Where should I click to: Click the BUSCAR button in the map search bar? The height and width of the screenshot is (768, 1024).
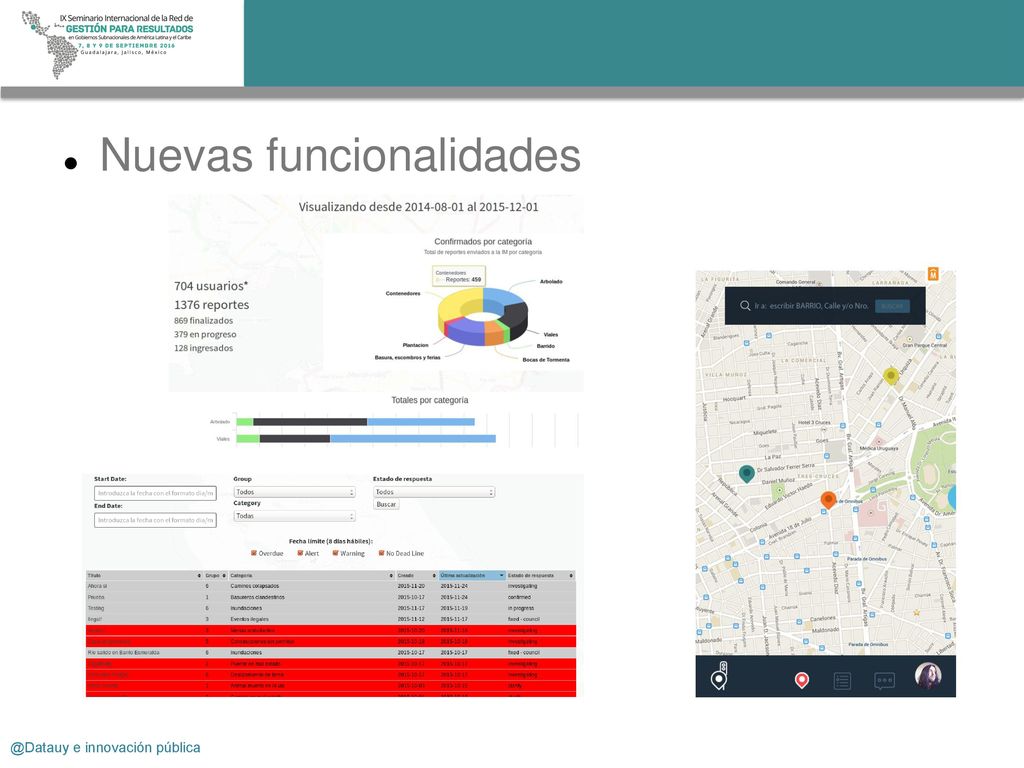point(892,306)
